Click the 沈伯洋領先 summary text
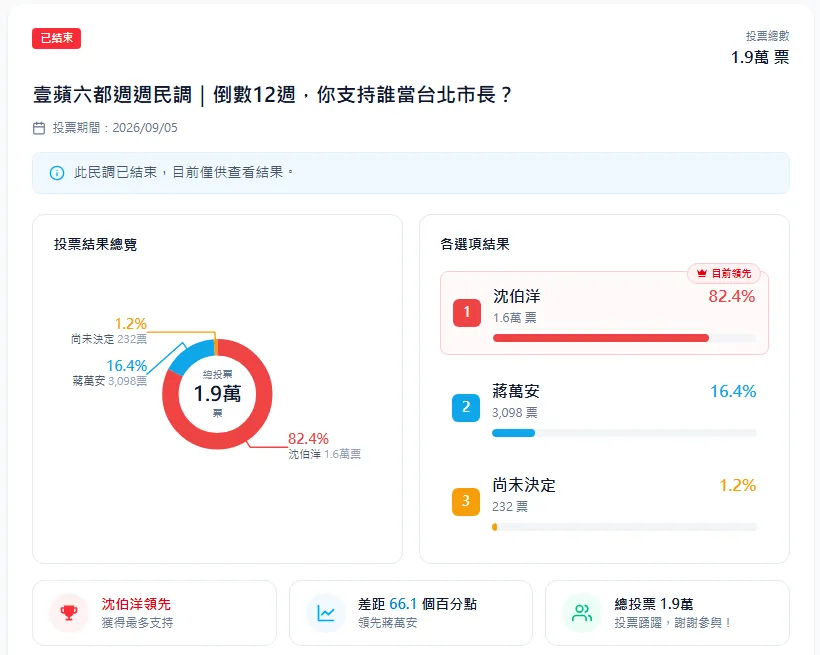The image size is (820, 655). (x=136, y=604)
